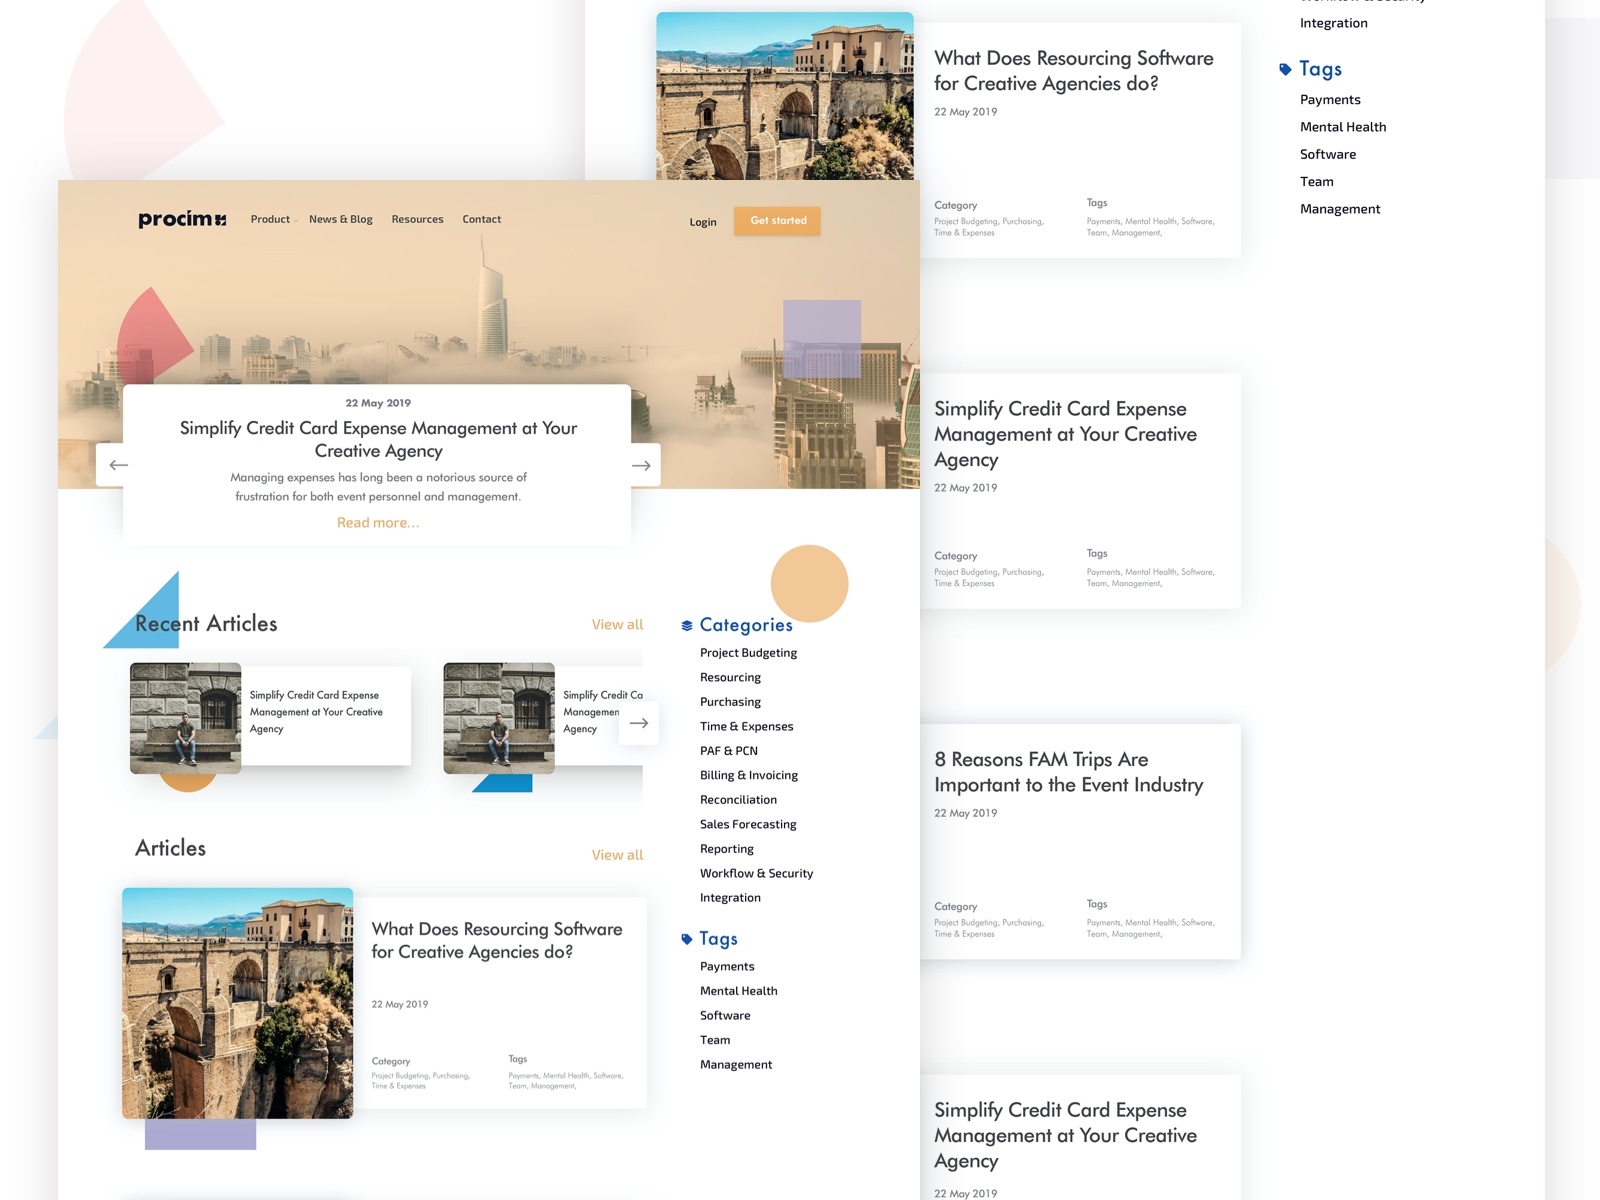Click the Tags icon on the background page
Image resolution: width=1600 pixels, height=1200 pixels.
click(x=1285, y=69)
